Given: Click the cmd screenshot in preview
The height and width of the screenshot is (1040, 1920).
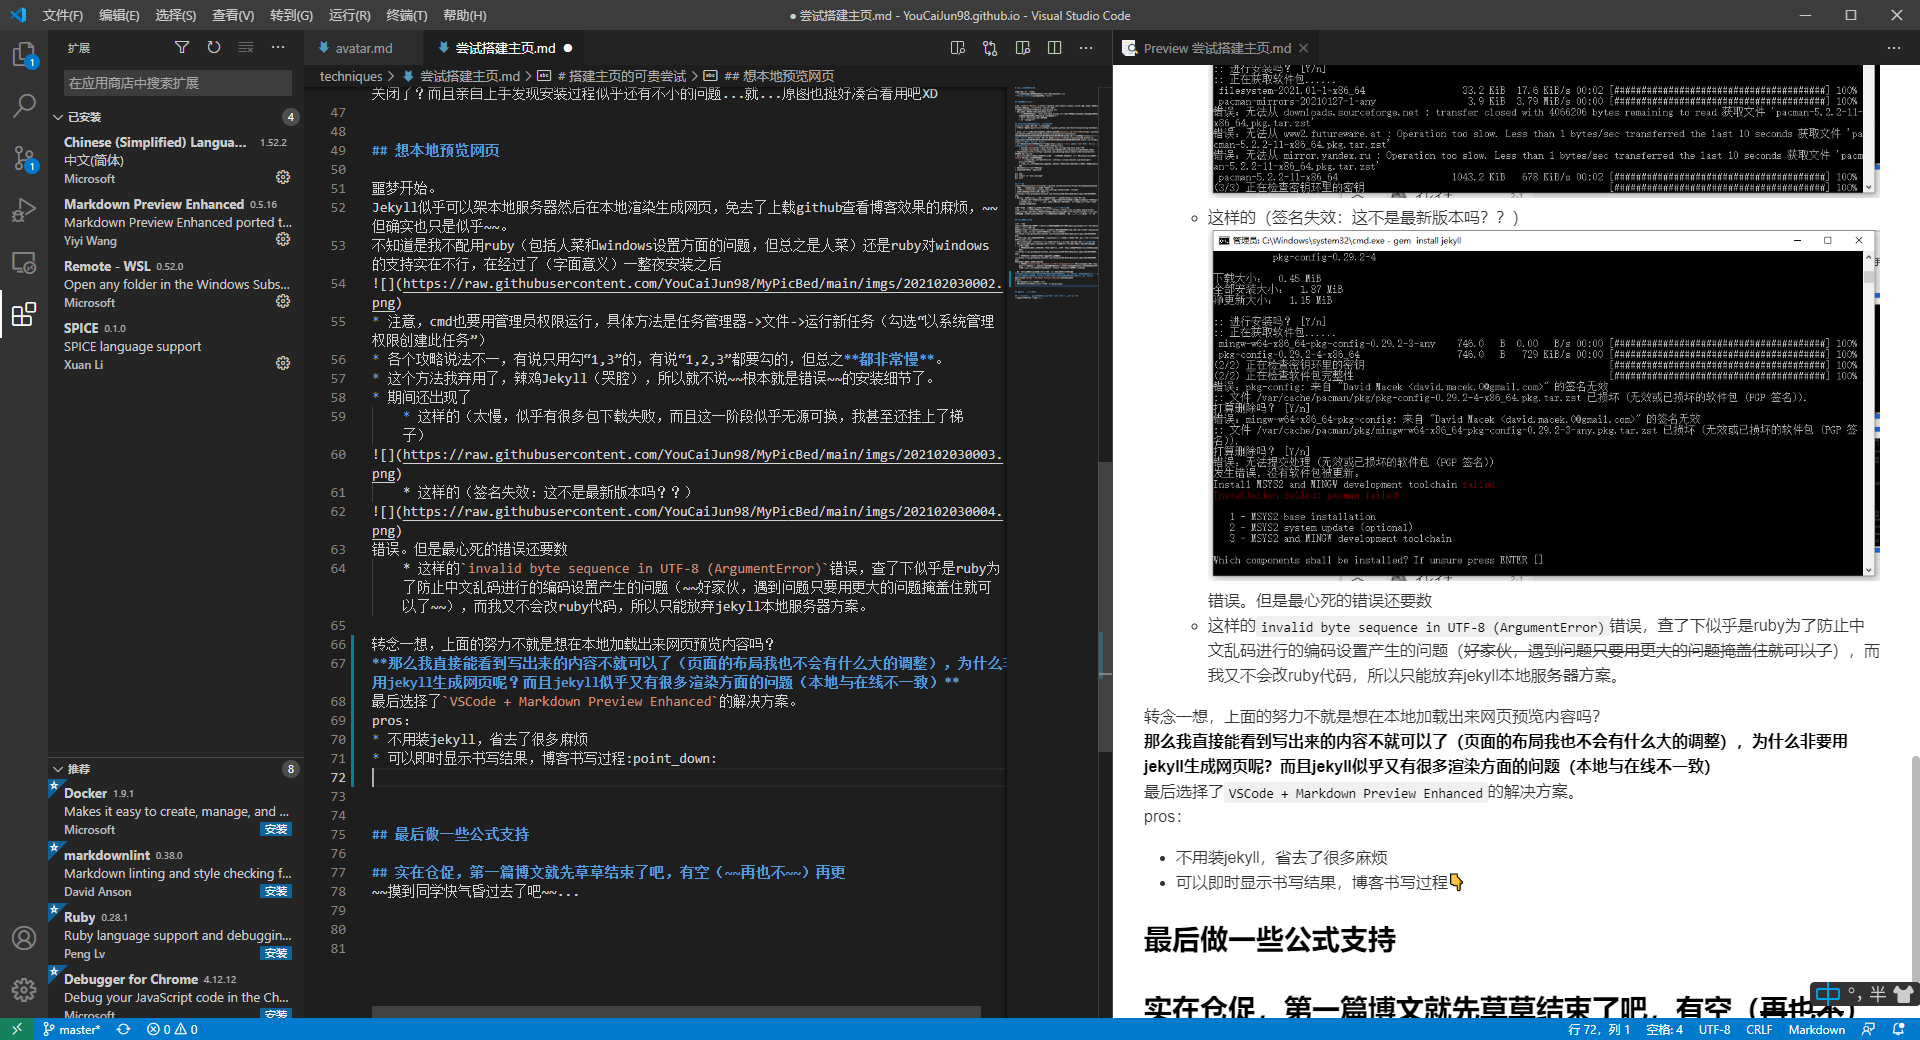Looking at the screenshot, I should pyautogui.click(x=1544, y=405).
